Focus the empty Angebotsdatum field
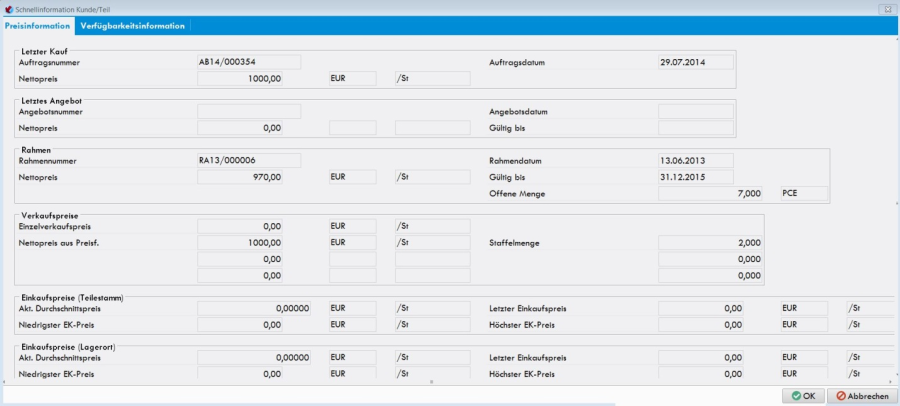 695,112
